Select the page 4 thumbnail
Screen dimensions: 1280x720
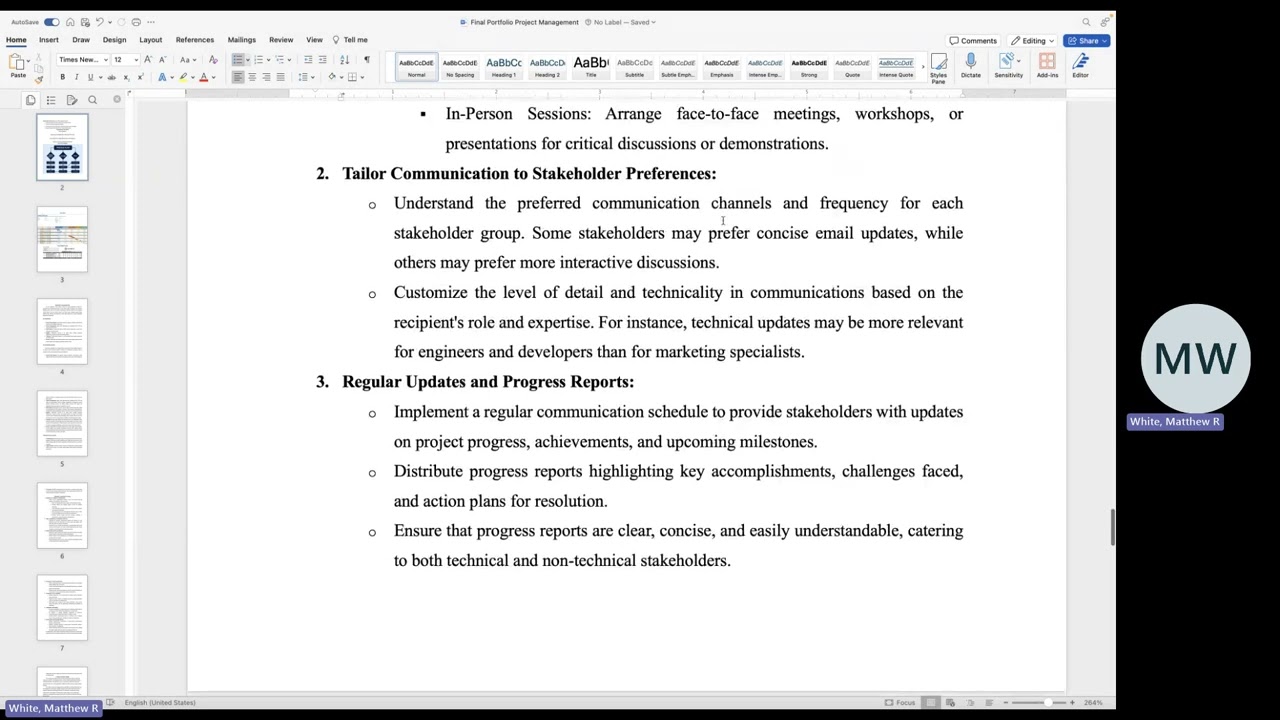pos(62,332)
